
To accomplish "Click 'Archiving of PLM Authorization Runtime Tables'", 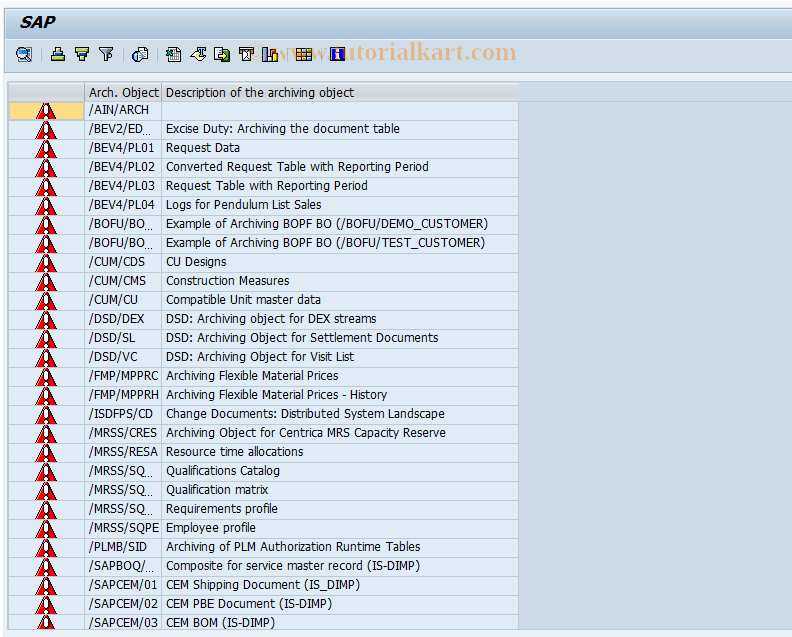I will click(x=293, y=547).
